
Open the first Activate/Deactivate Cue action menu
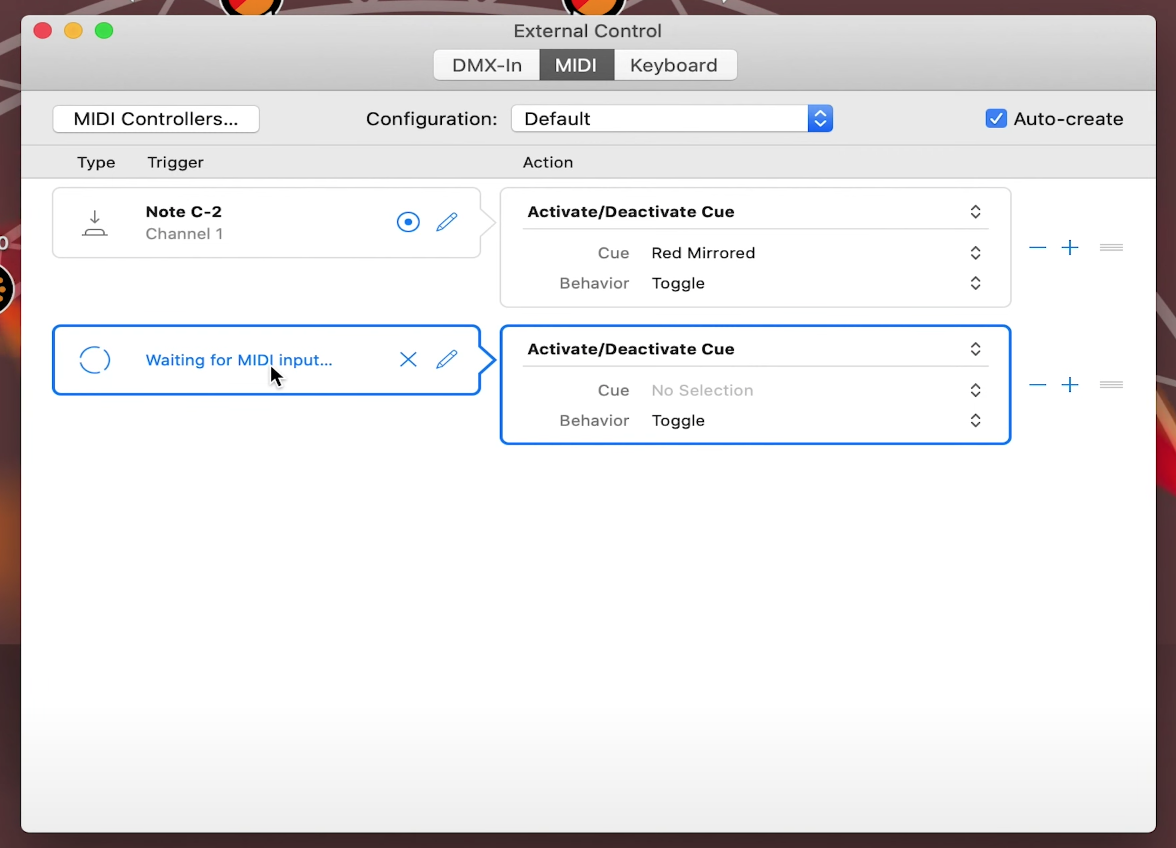coord(754,212)
